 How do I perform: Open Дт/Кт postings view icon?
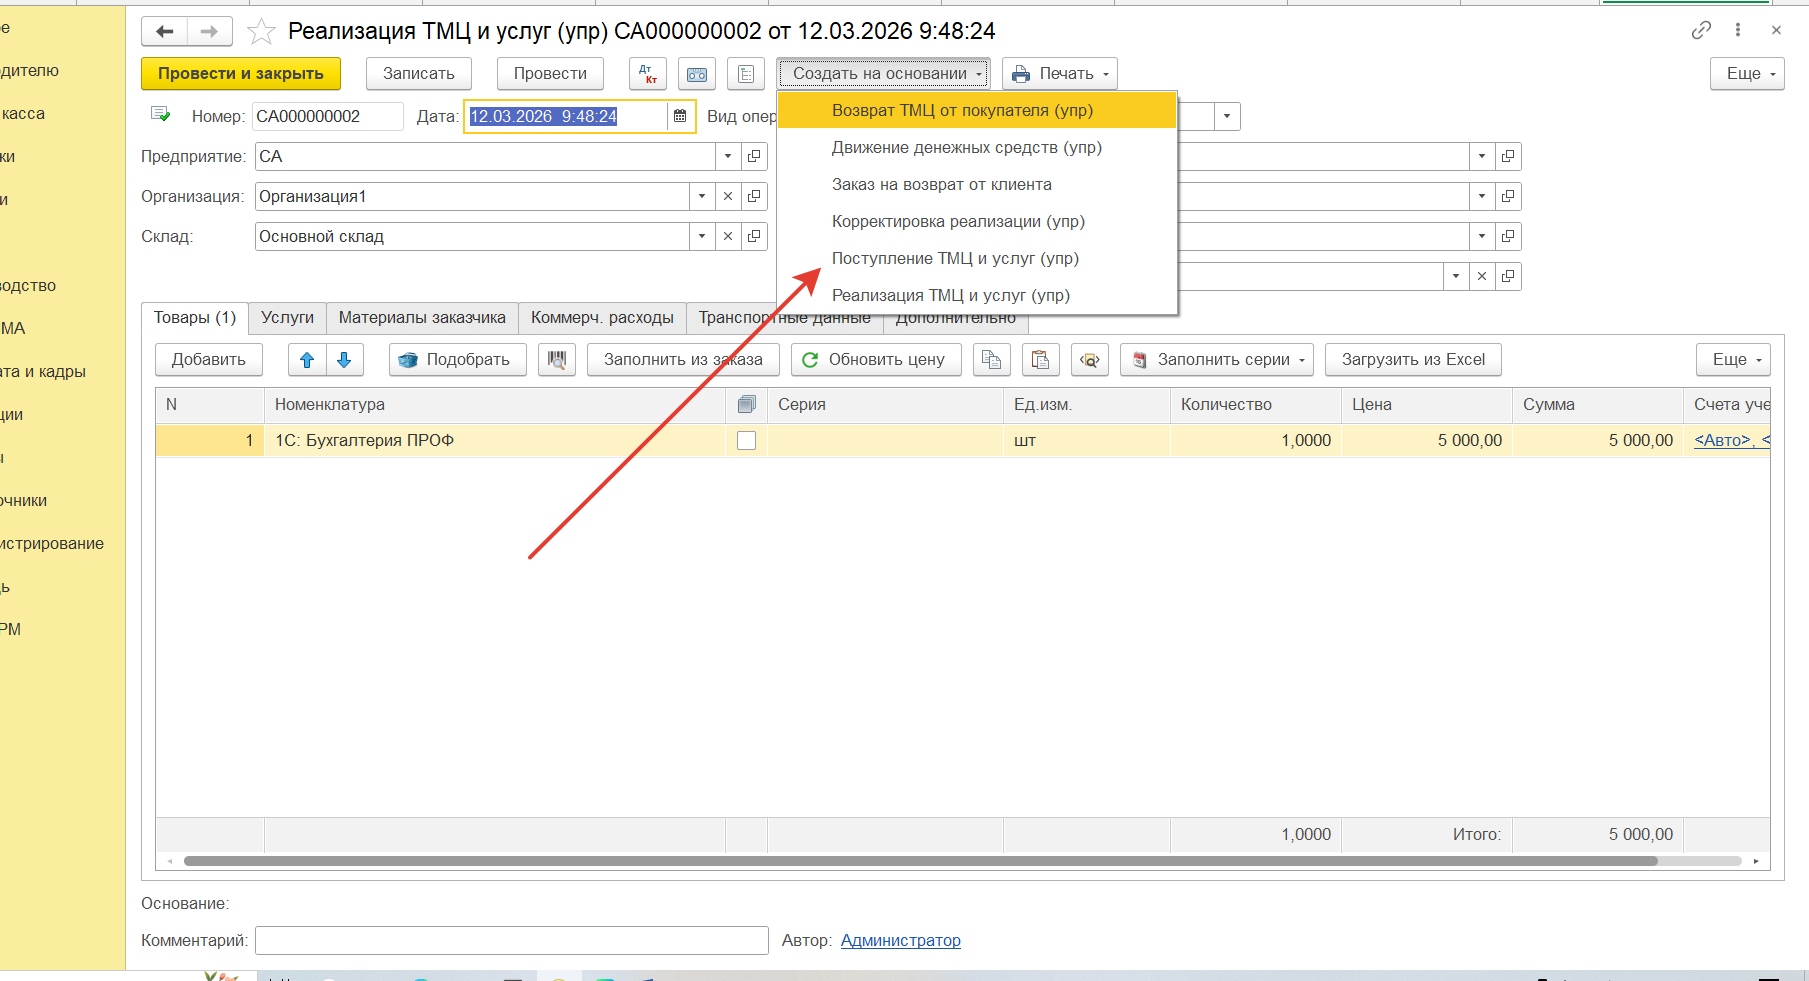[x=648, y=74]
